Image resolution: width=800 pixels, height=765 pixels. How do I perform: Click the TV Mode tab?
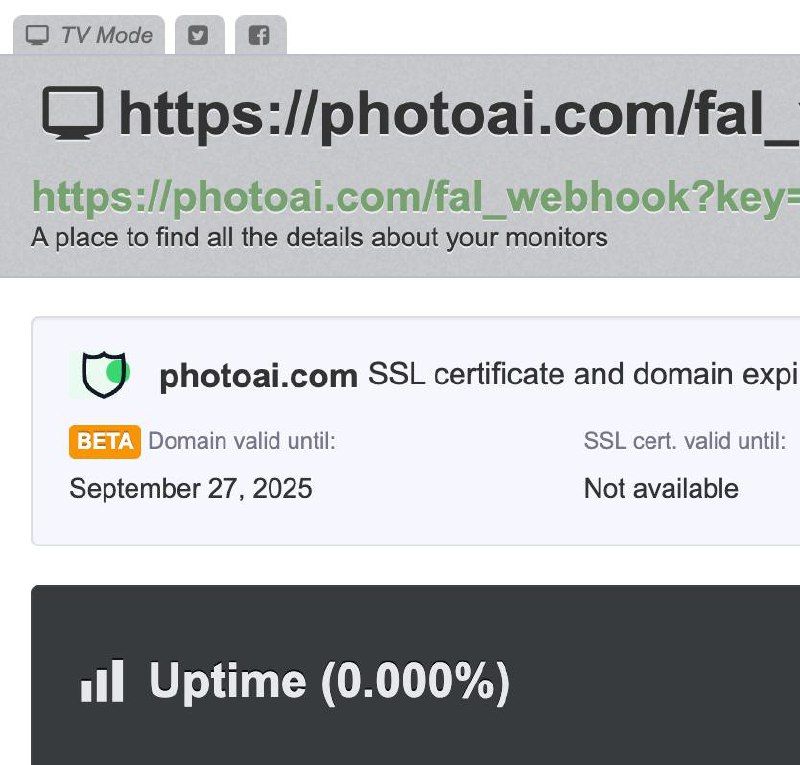tap(89, 35)
